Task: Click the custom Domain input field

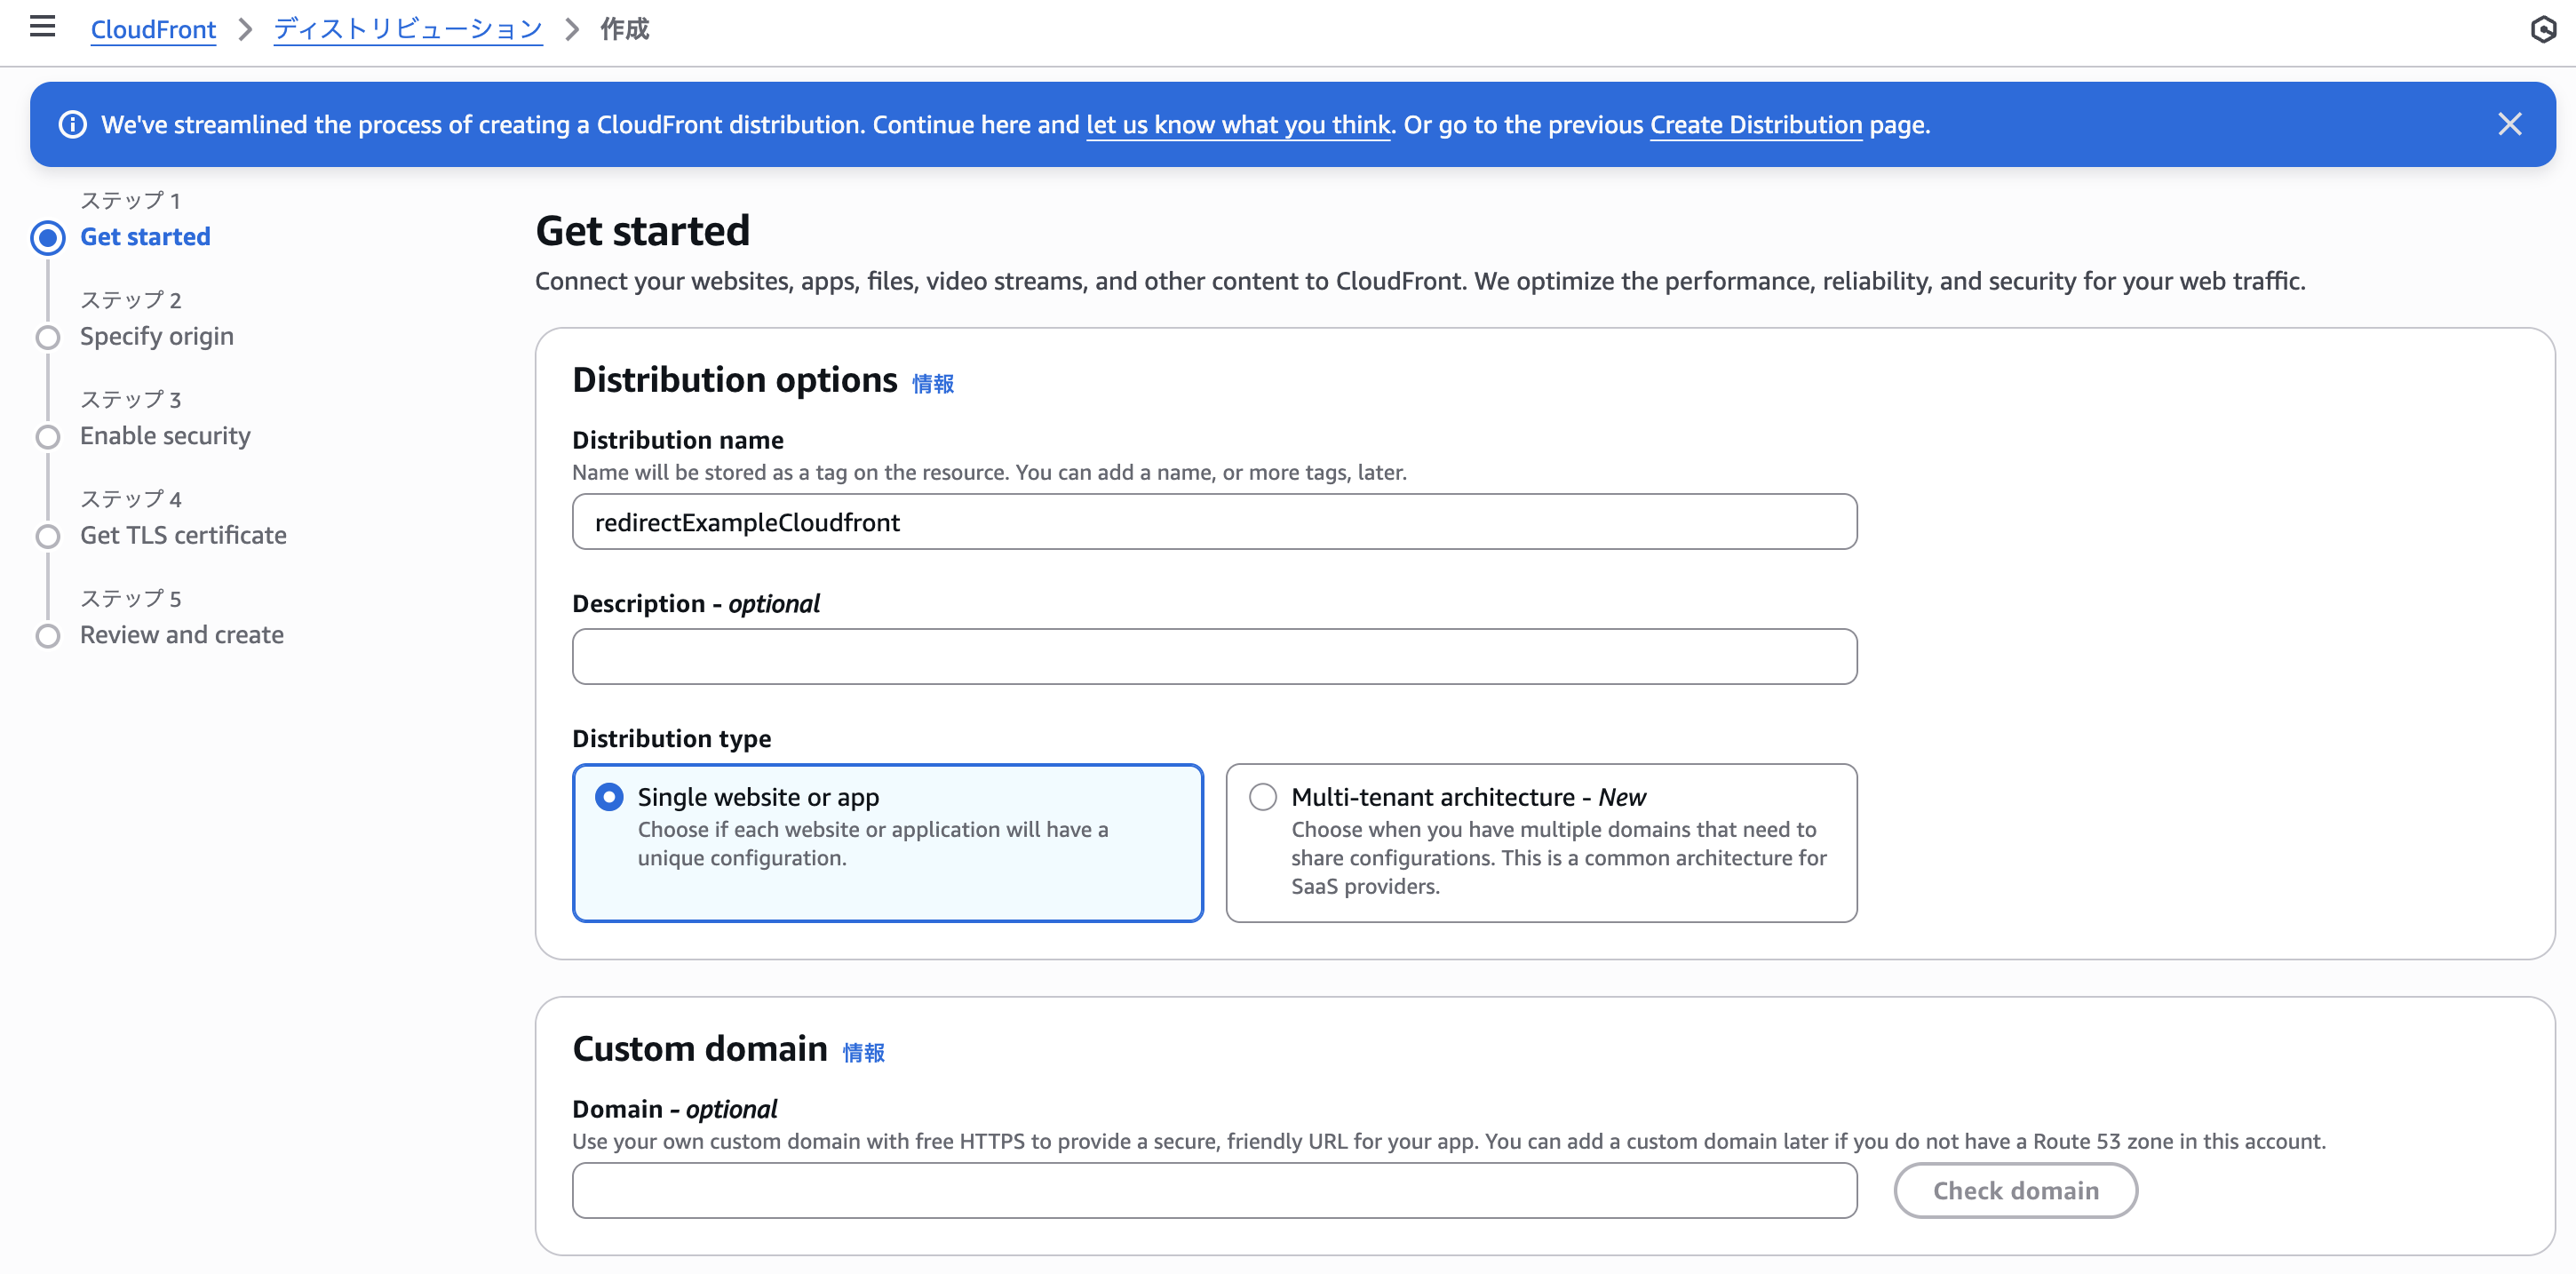Action: click(1214, 1191)
